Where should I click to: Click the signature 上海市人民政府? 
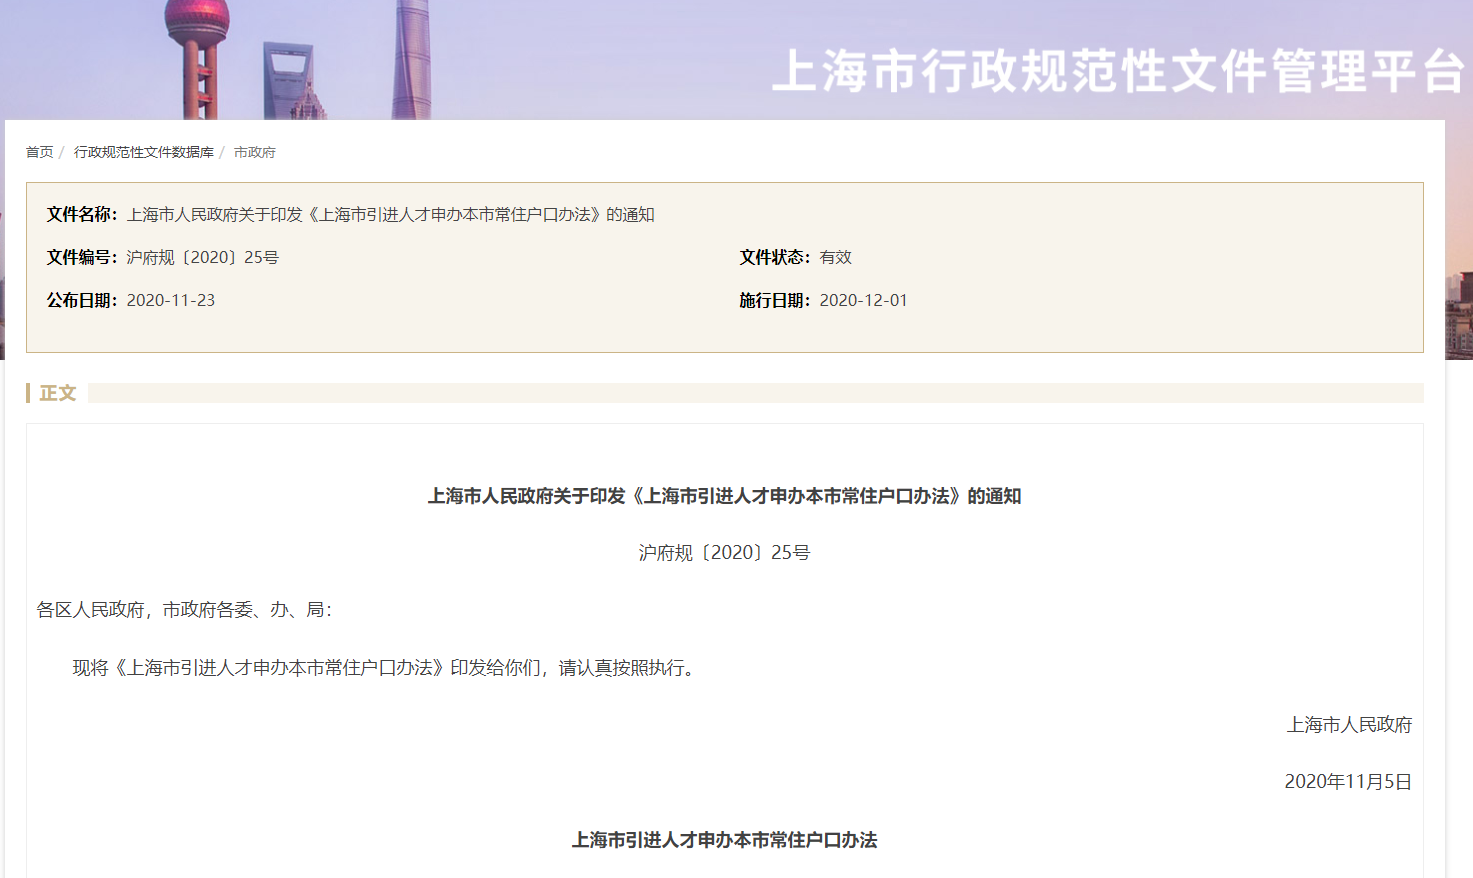1350,725
